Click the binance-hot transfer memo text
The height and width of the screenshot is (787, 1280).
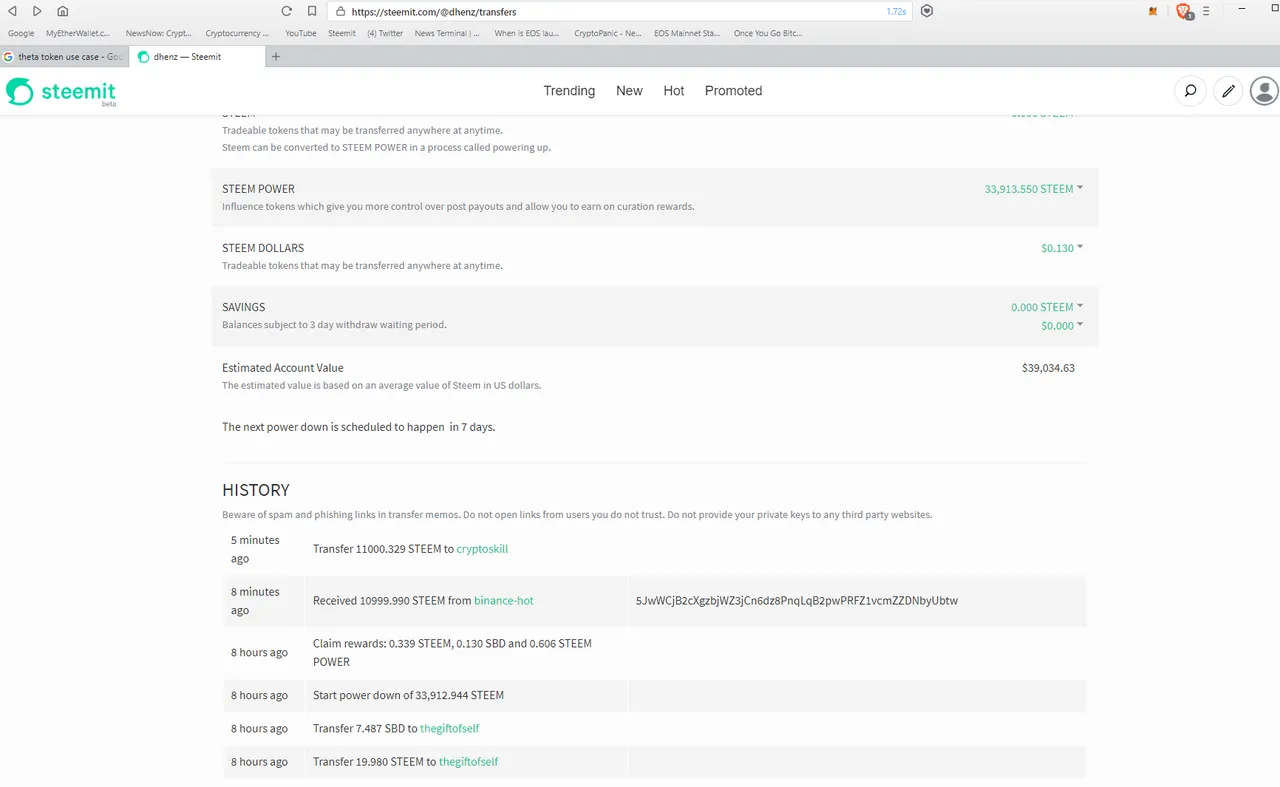pos(797,601)
